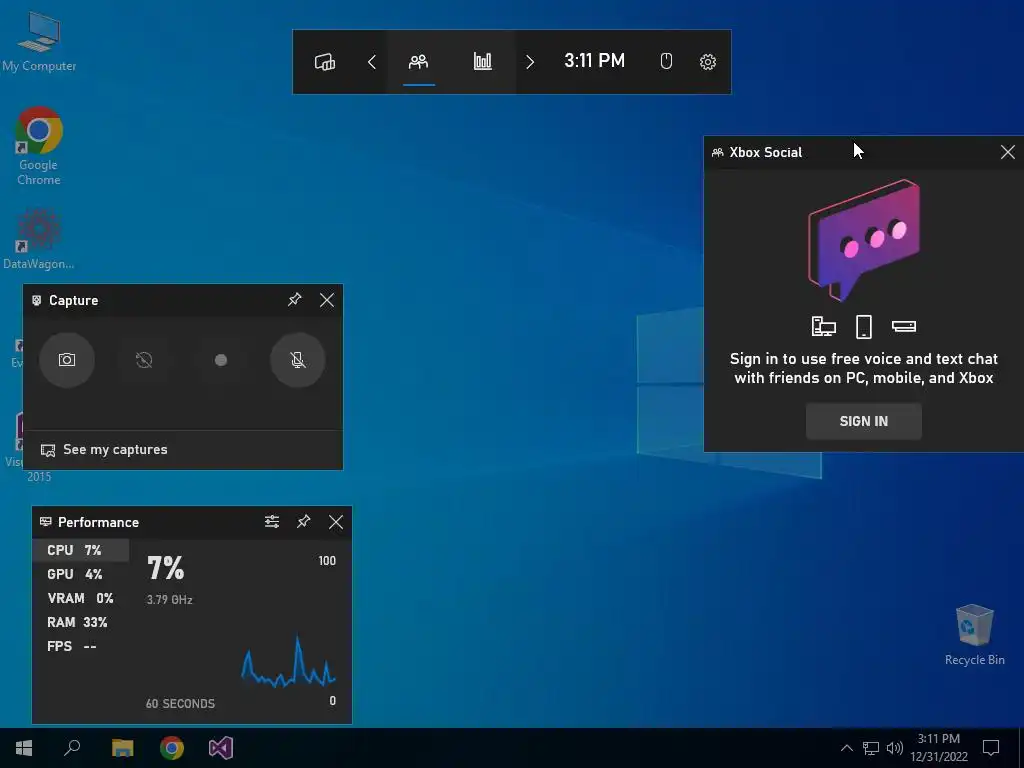Select the Recycle Bin desktop icon

(x=974, y=635)
